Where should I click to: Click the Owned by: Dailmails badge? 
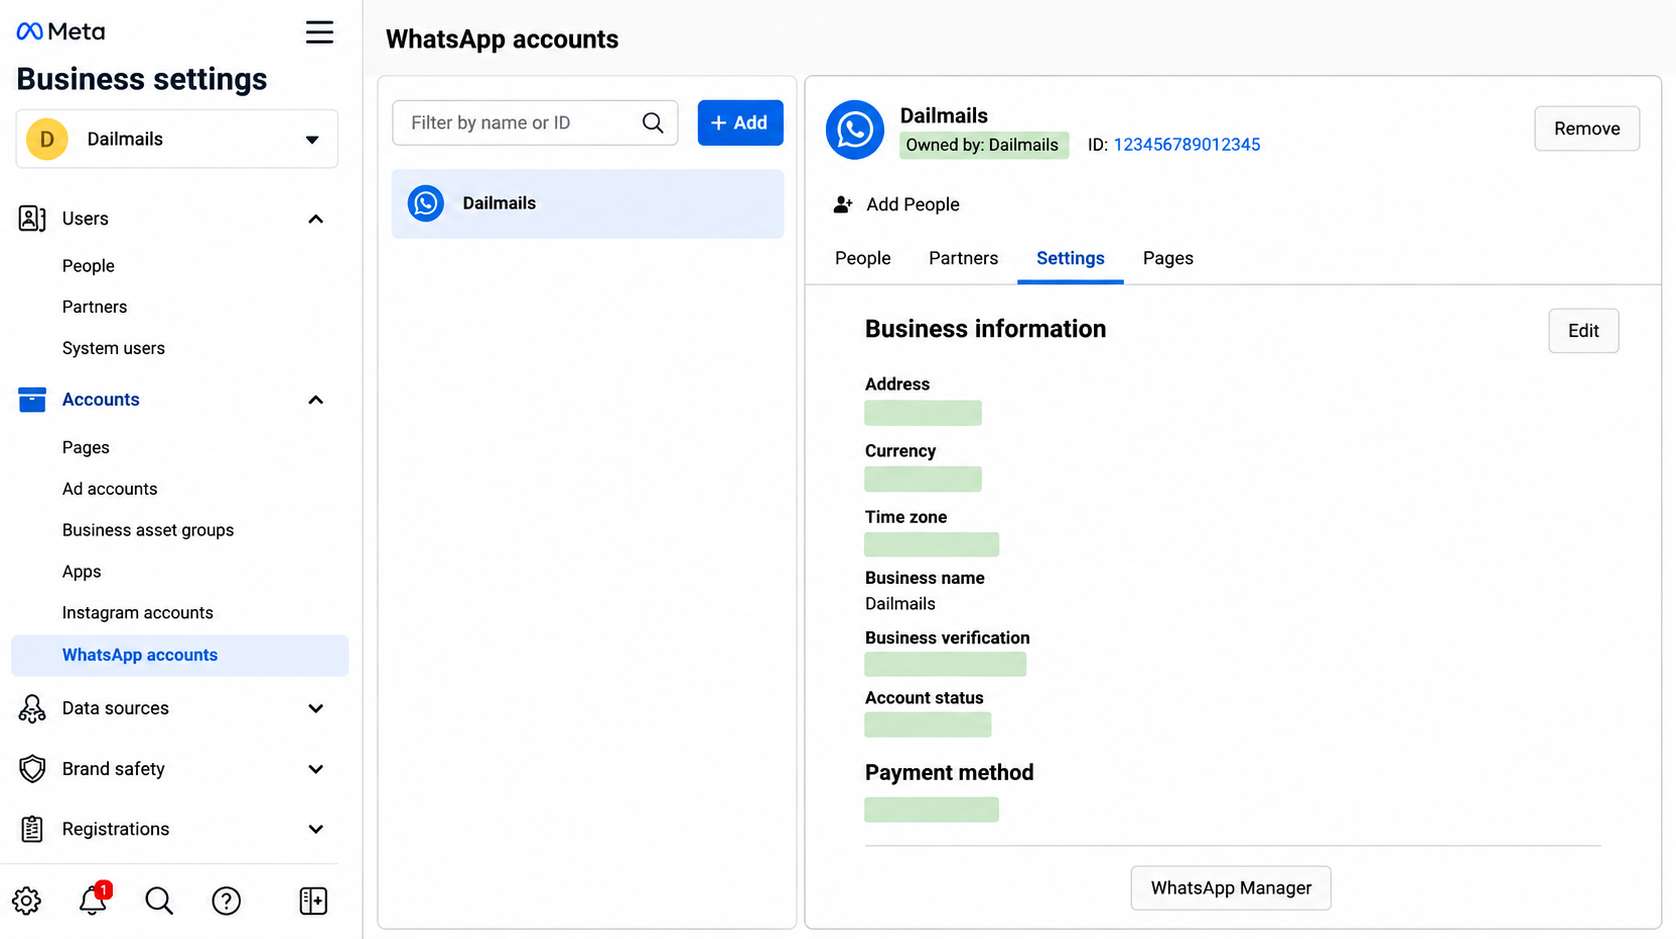pos(984,145)
